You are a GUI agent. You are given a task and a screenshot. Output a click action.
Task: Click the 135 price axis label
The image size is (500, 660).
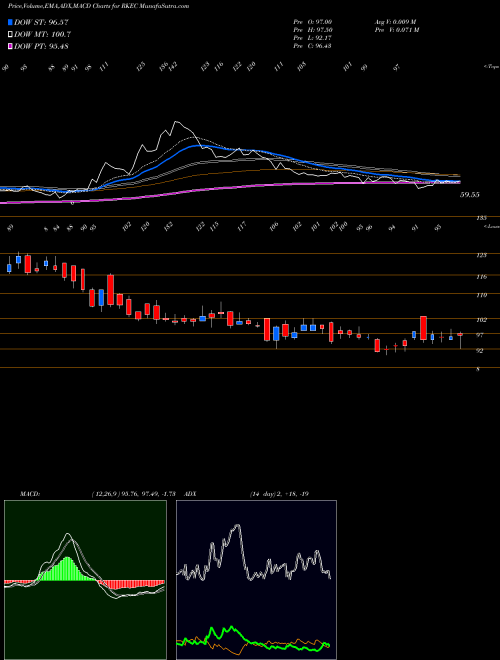pyautogui.click(x=482, y=218)
